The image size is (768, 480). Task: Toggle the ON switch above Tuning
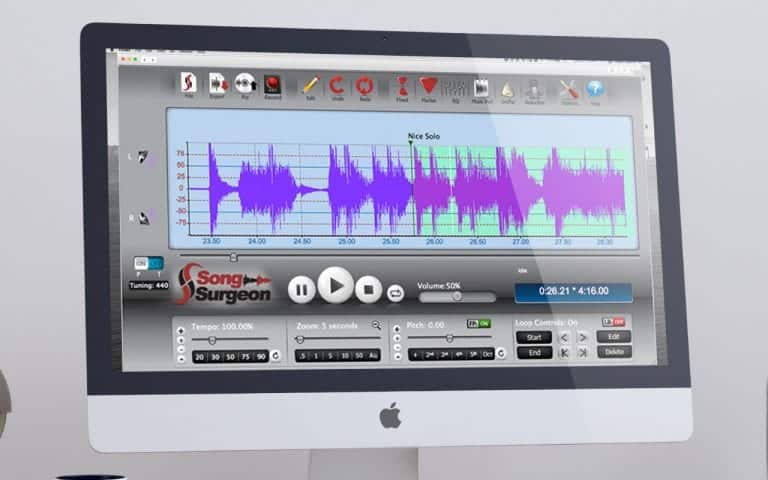148,263
